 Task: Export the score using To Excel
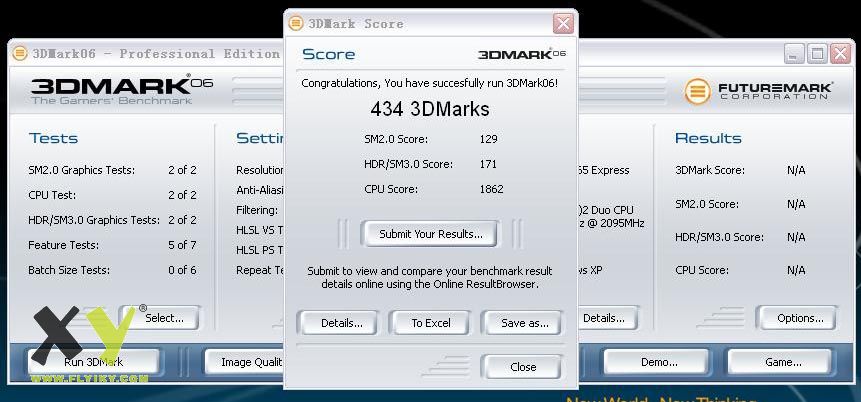pos(430,323)
